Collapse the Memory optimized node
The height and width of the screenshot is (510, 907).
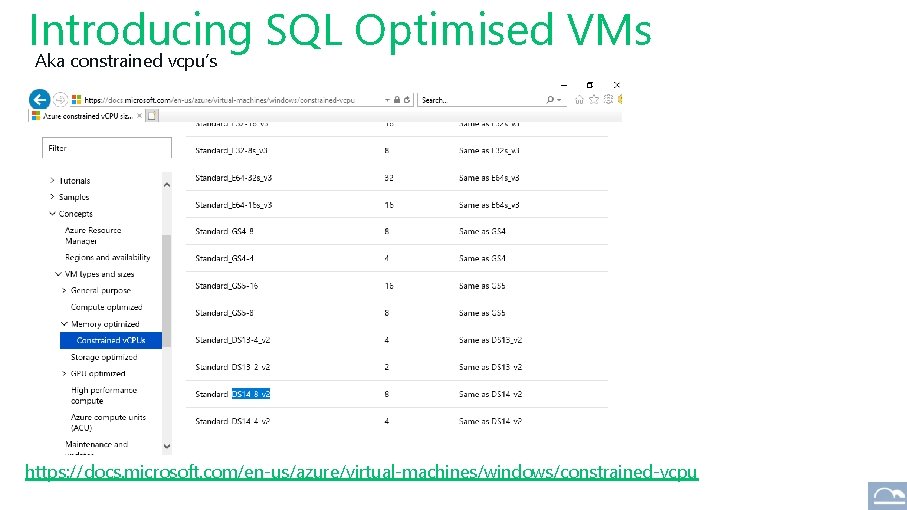pos(64,324)
